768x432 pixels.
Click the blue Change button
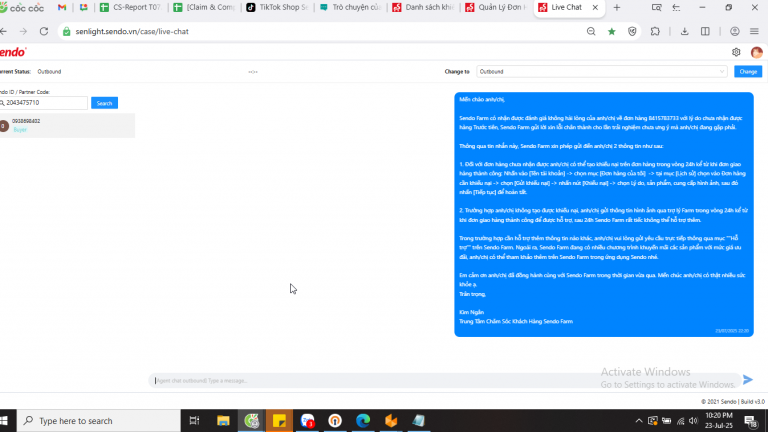coord(748,72)
